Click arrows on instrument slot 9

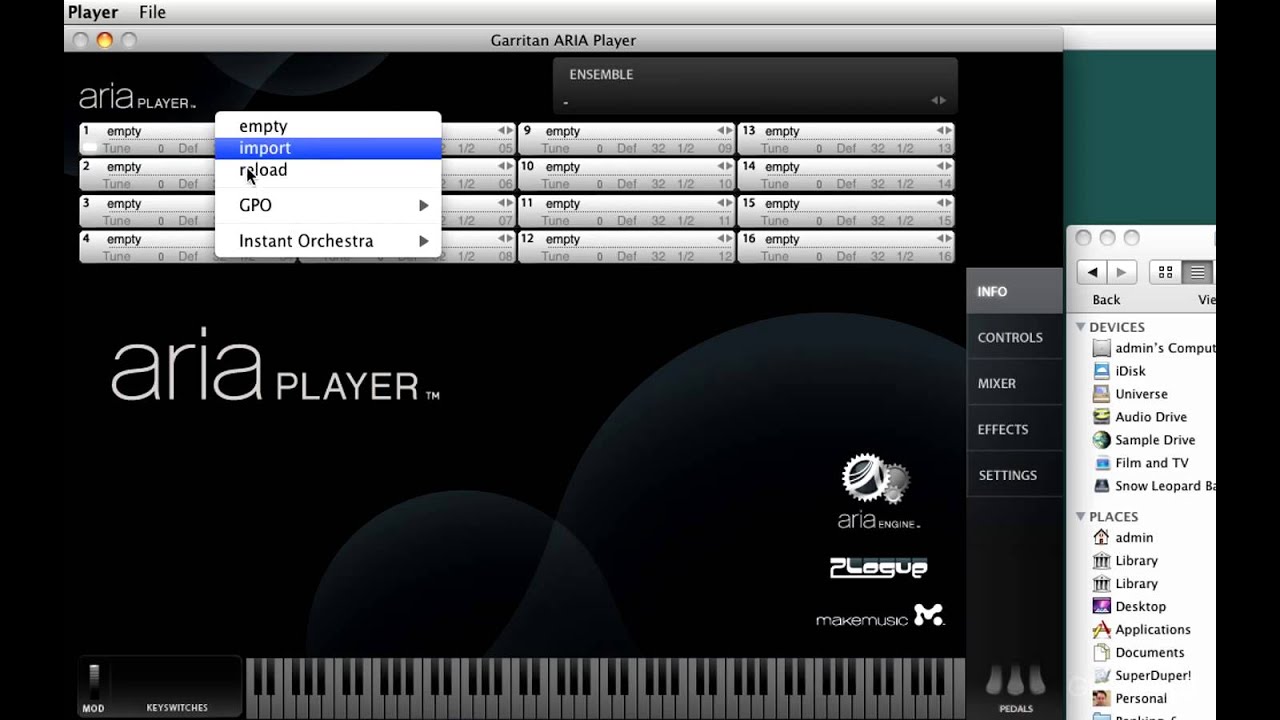[x=724, y=131]
